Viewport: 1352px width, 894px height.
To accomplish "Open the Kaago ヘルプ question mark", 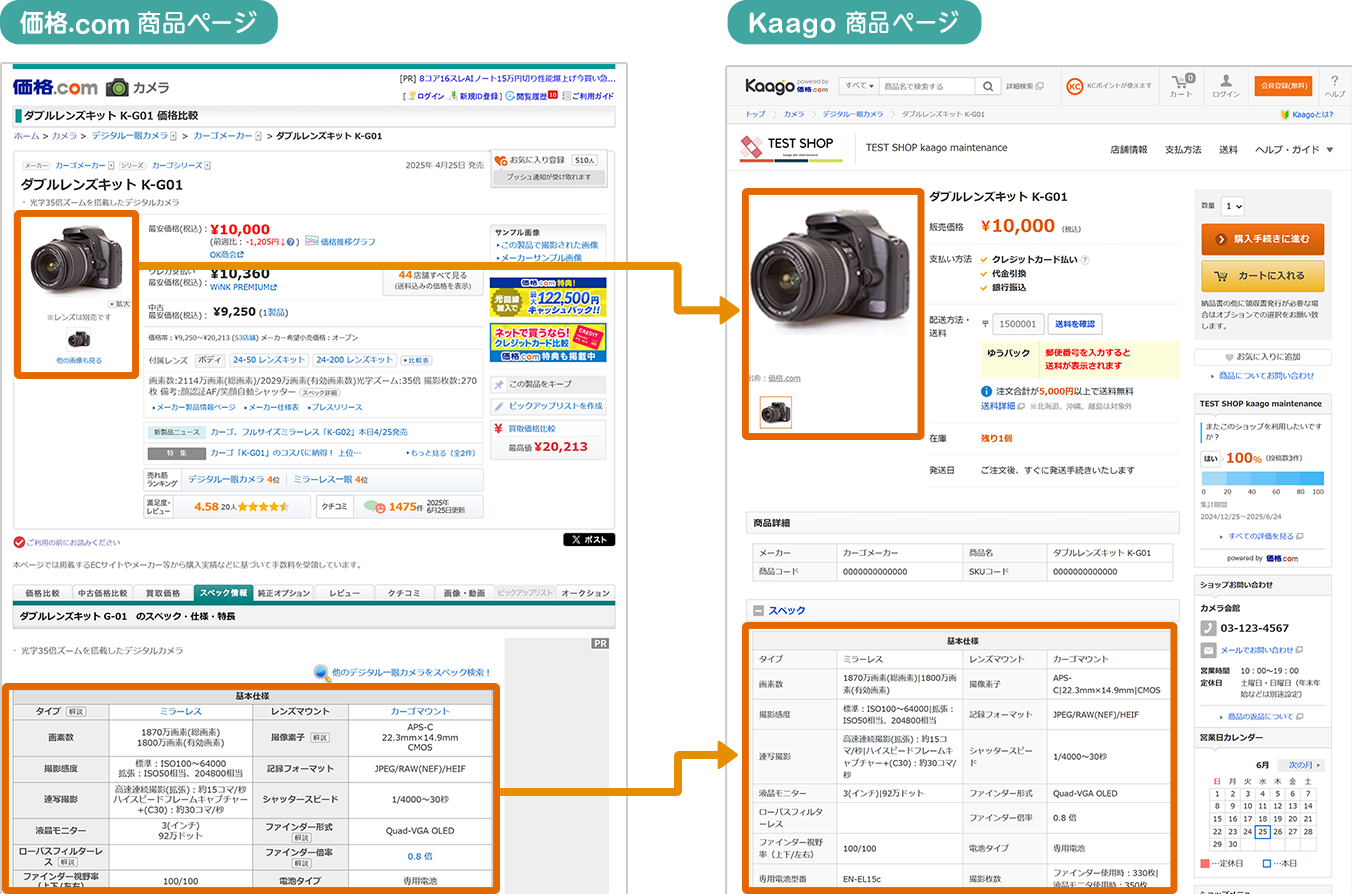I will tap(1334, 81).
